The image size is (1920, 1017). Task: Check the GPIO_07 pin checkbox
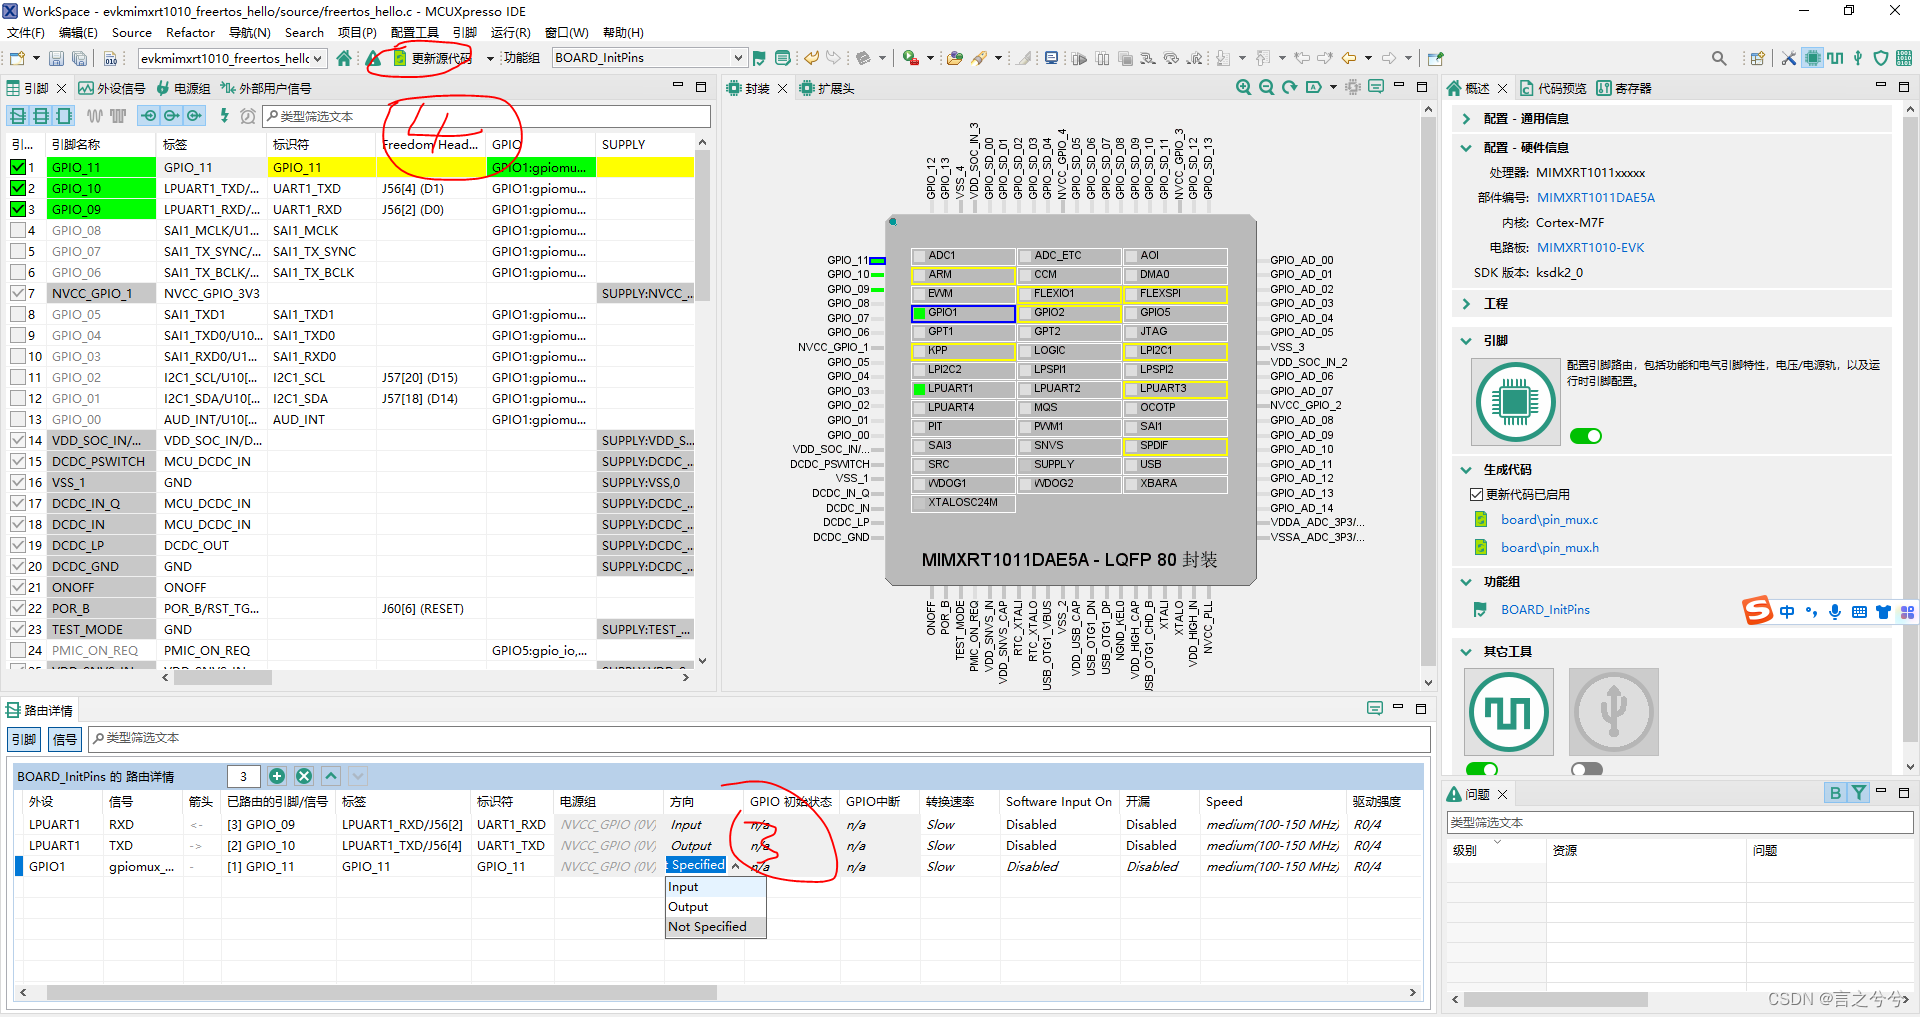18,251
